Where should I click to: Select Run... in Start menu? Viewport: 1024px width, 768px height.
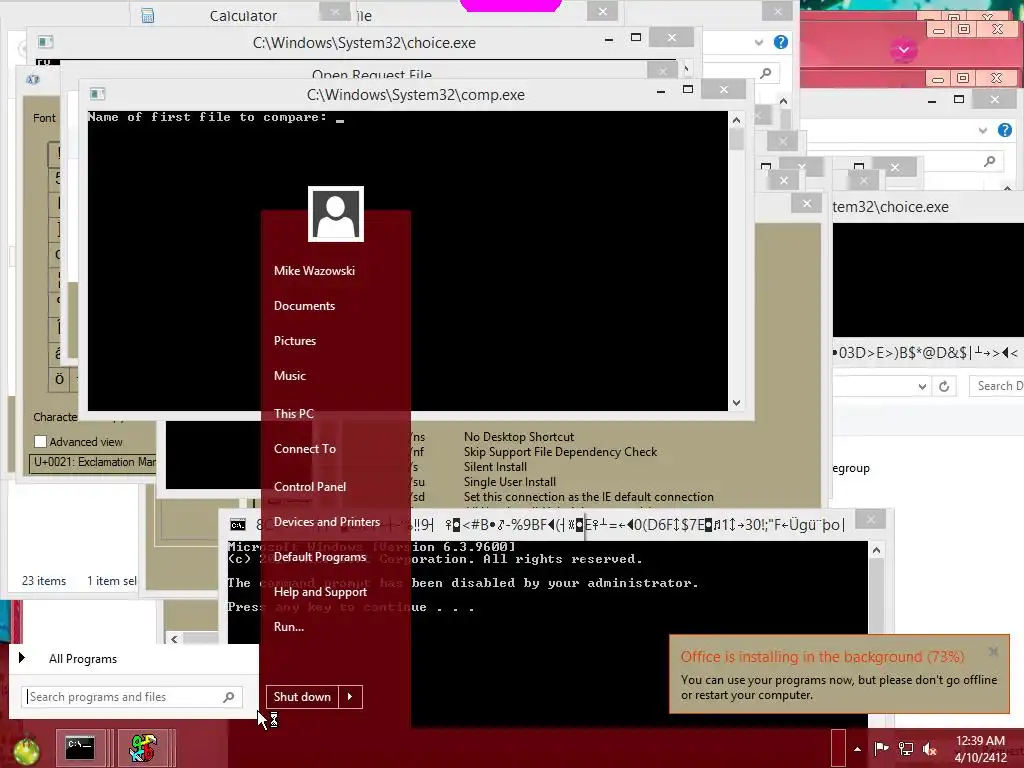(x=289, y=627)
